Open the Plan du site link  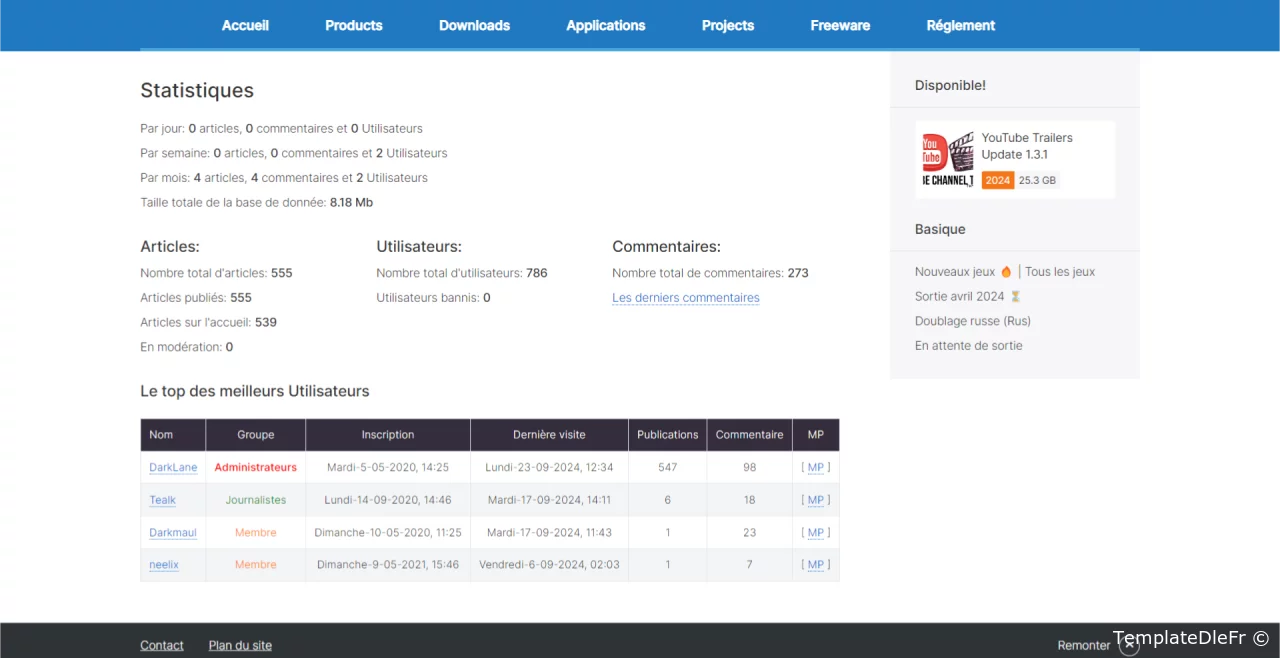[x=240, y=645]
